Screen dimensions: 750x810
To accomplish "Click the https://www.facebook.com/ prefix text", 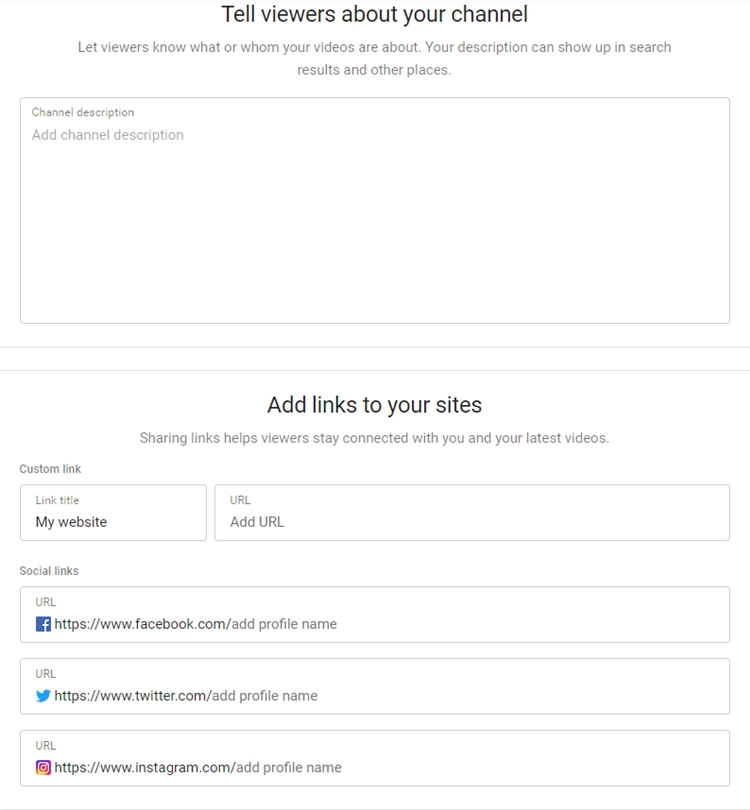I will click(141, 624).
